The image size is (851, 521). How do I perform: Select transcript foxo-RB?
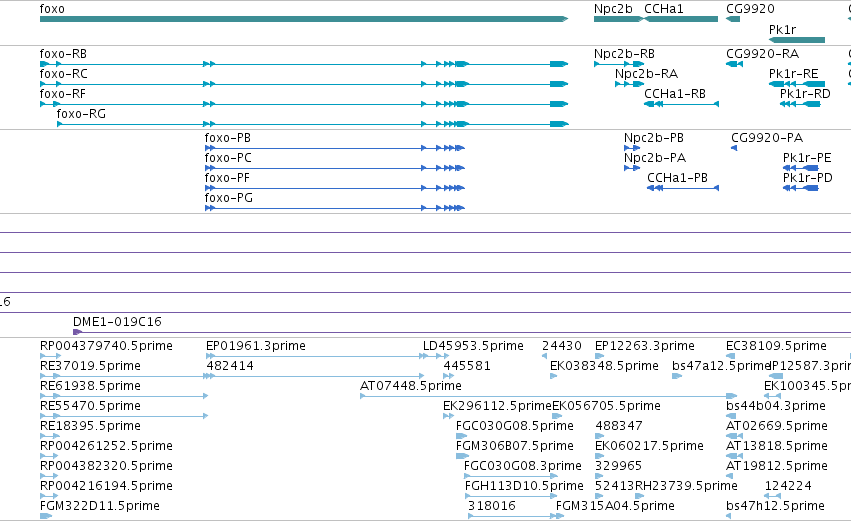(63, 54)
